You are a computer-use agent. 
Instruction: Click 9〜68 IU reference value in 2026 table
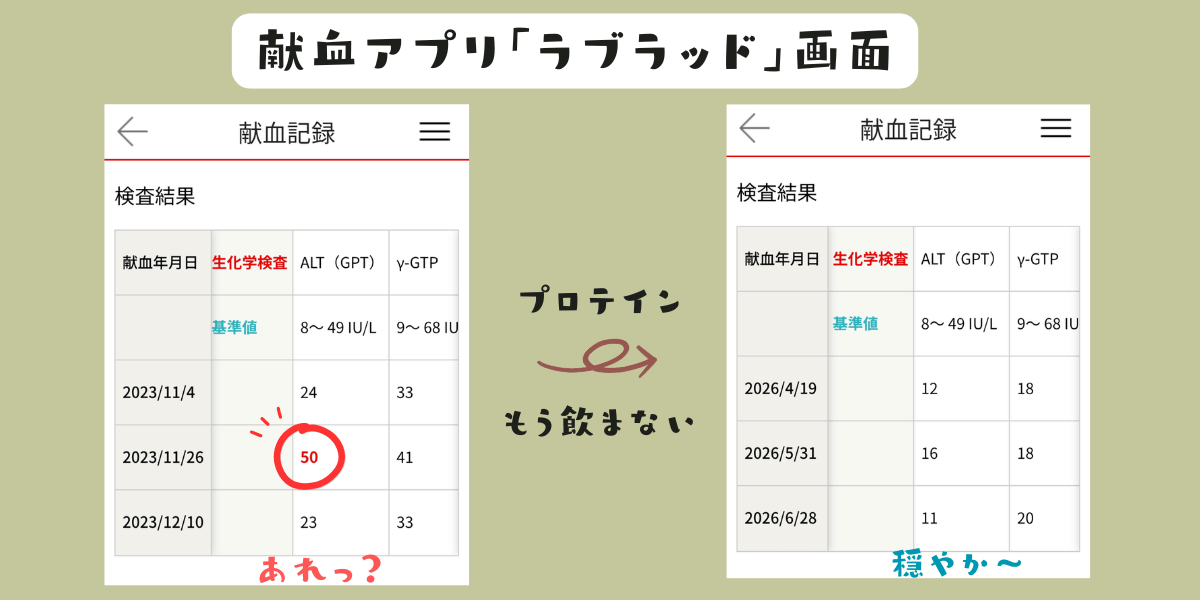click(x=1048, y=323)
